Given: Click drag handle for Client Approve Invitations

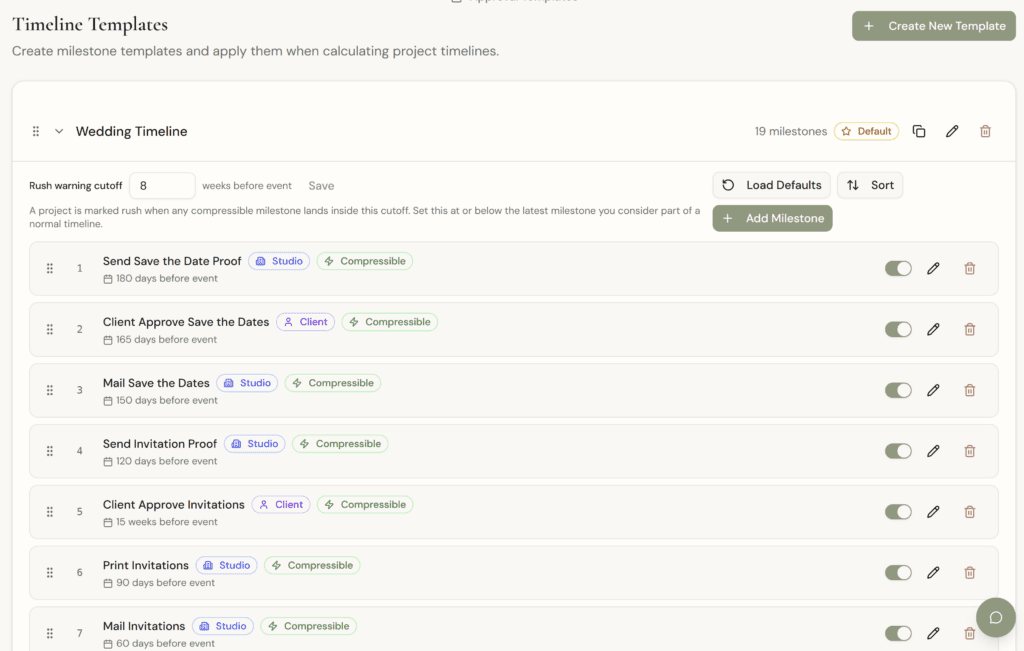Looking at the screenshot, I should 50,511.
